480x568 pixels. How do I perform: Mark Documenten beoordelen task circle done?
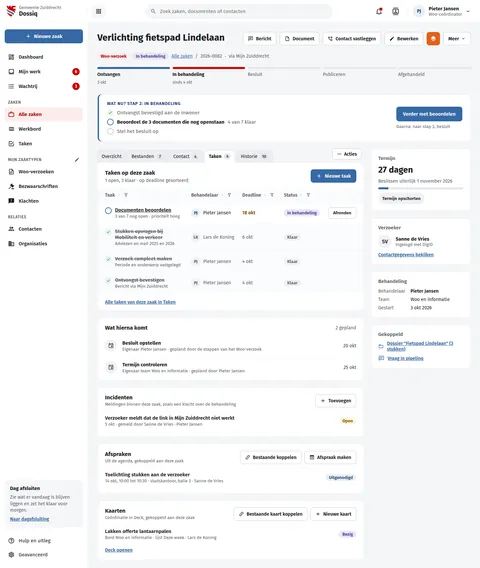pos(108,210)
